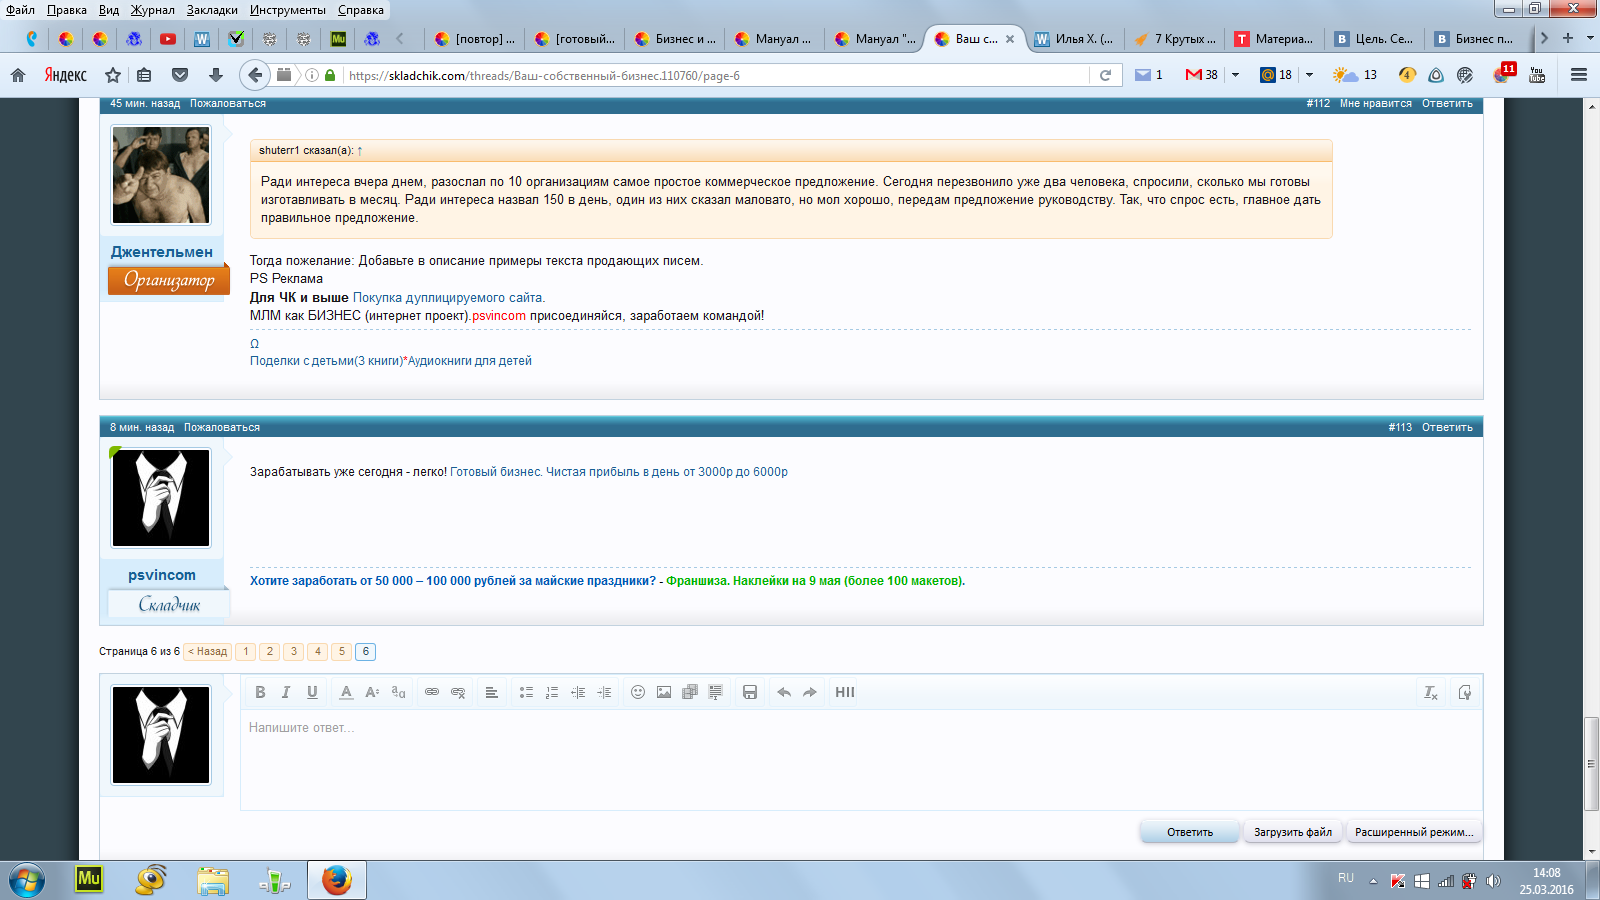Image resolution: width=1600 pixels, height=900 pixels.
Task: Open the text alignment dropdown
Action: (491, 692)
